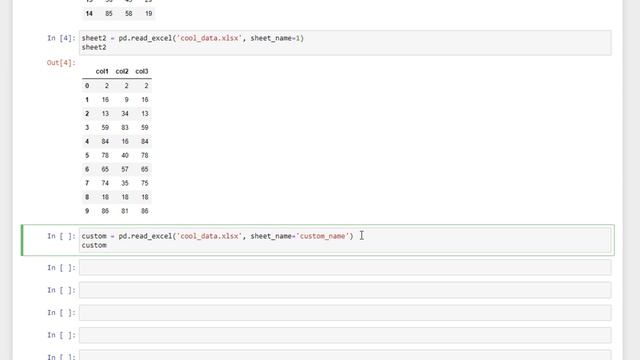Image resolution: width=640 pixels, height=360 pixels.
Task: Click row index 6 in the sheet2 table
Action: [87, 169]
